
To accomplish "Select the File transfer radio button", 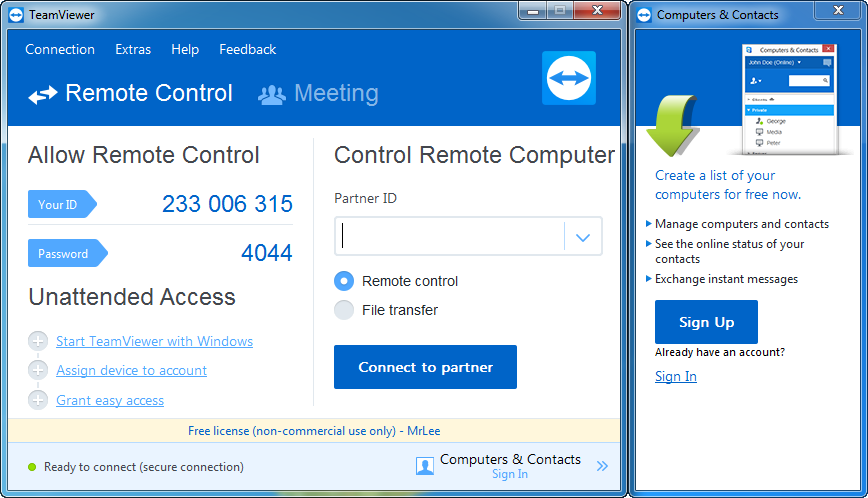I will 344,310.
